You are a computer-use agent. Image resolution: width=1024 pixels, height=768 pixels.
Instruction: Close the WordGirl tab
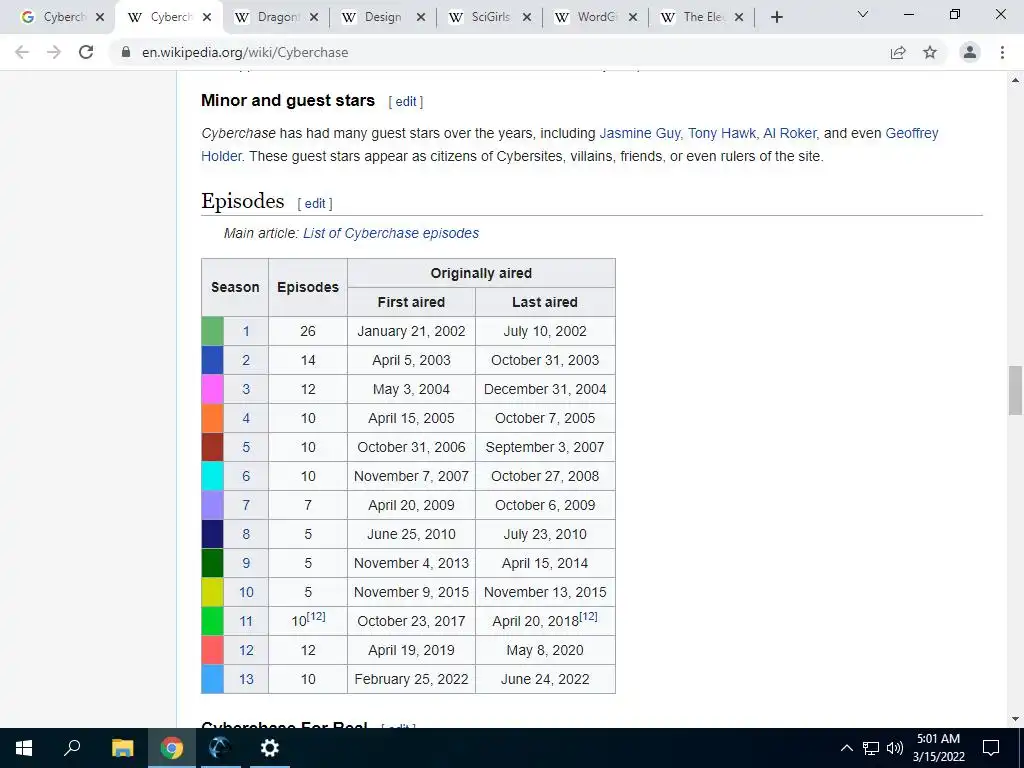point(633,18)
